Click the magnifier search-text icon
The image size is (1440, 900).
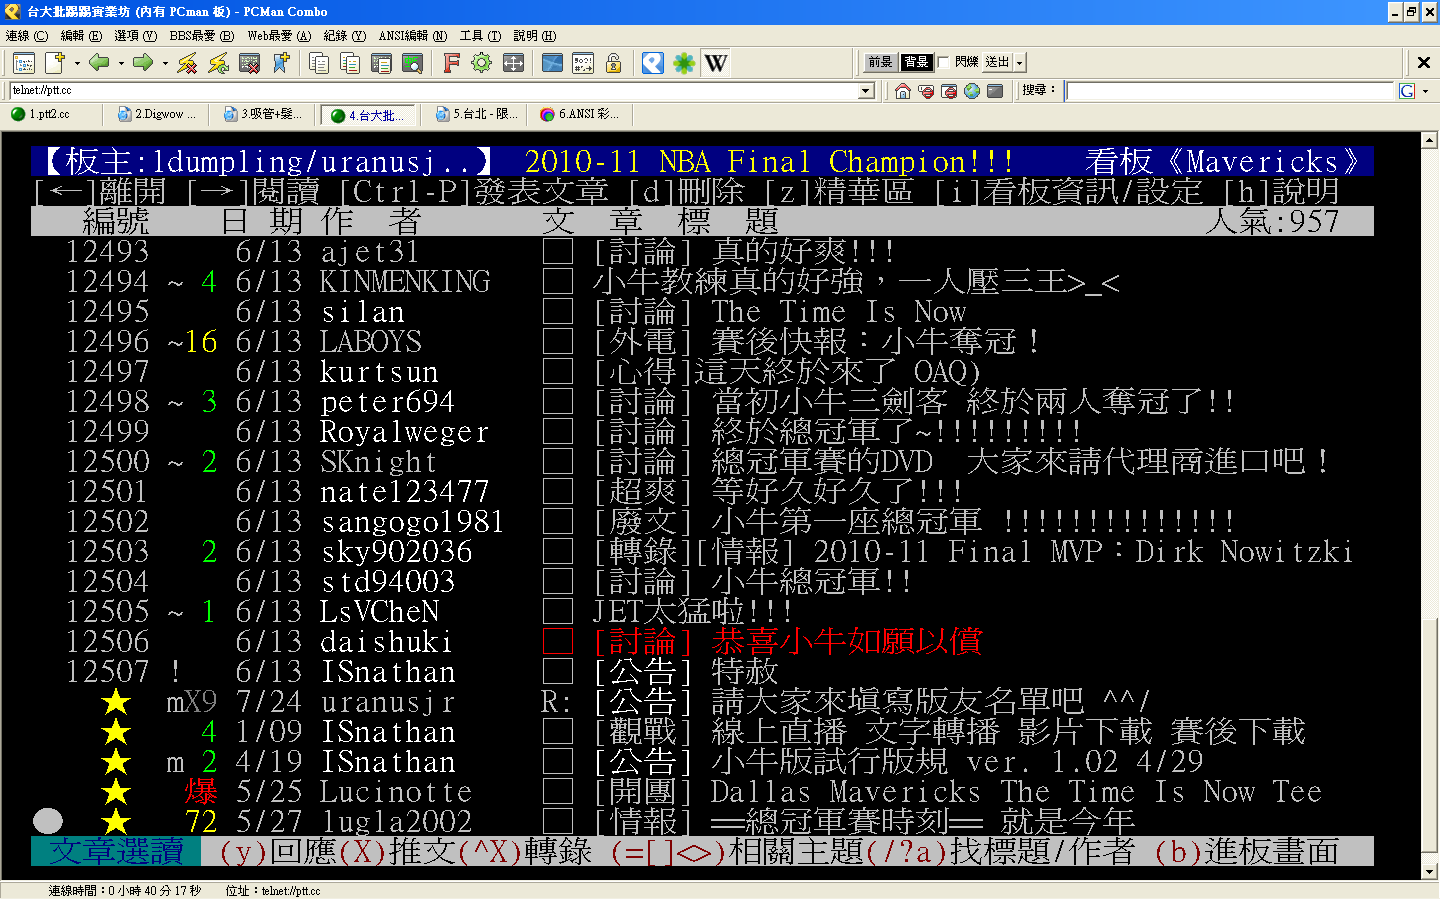[x=412, y=63]
